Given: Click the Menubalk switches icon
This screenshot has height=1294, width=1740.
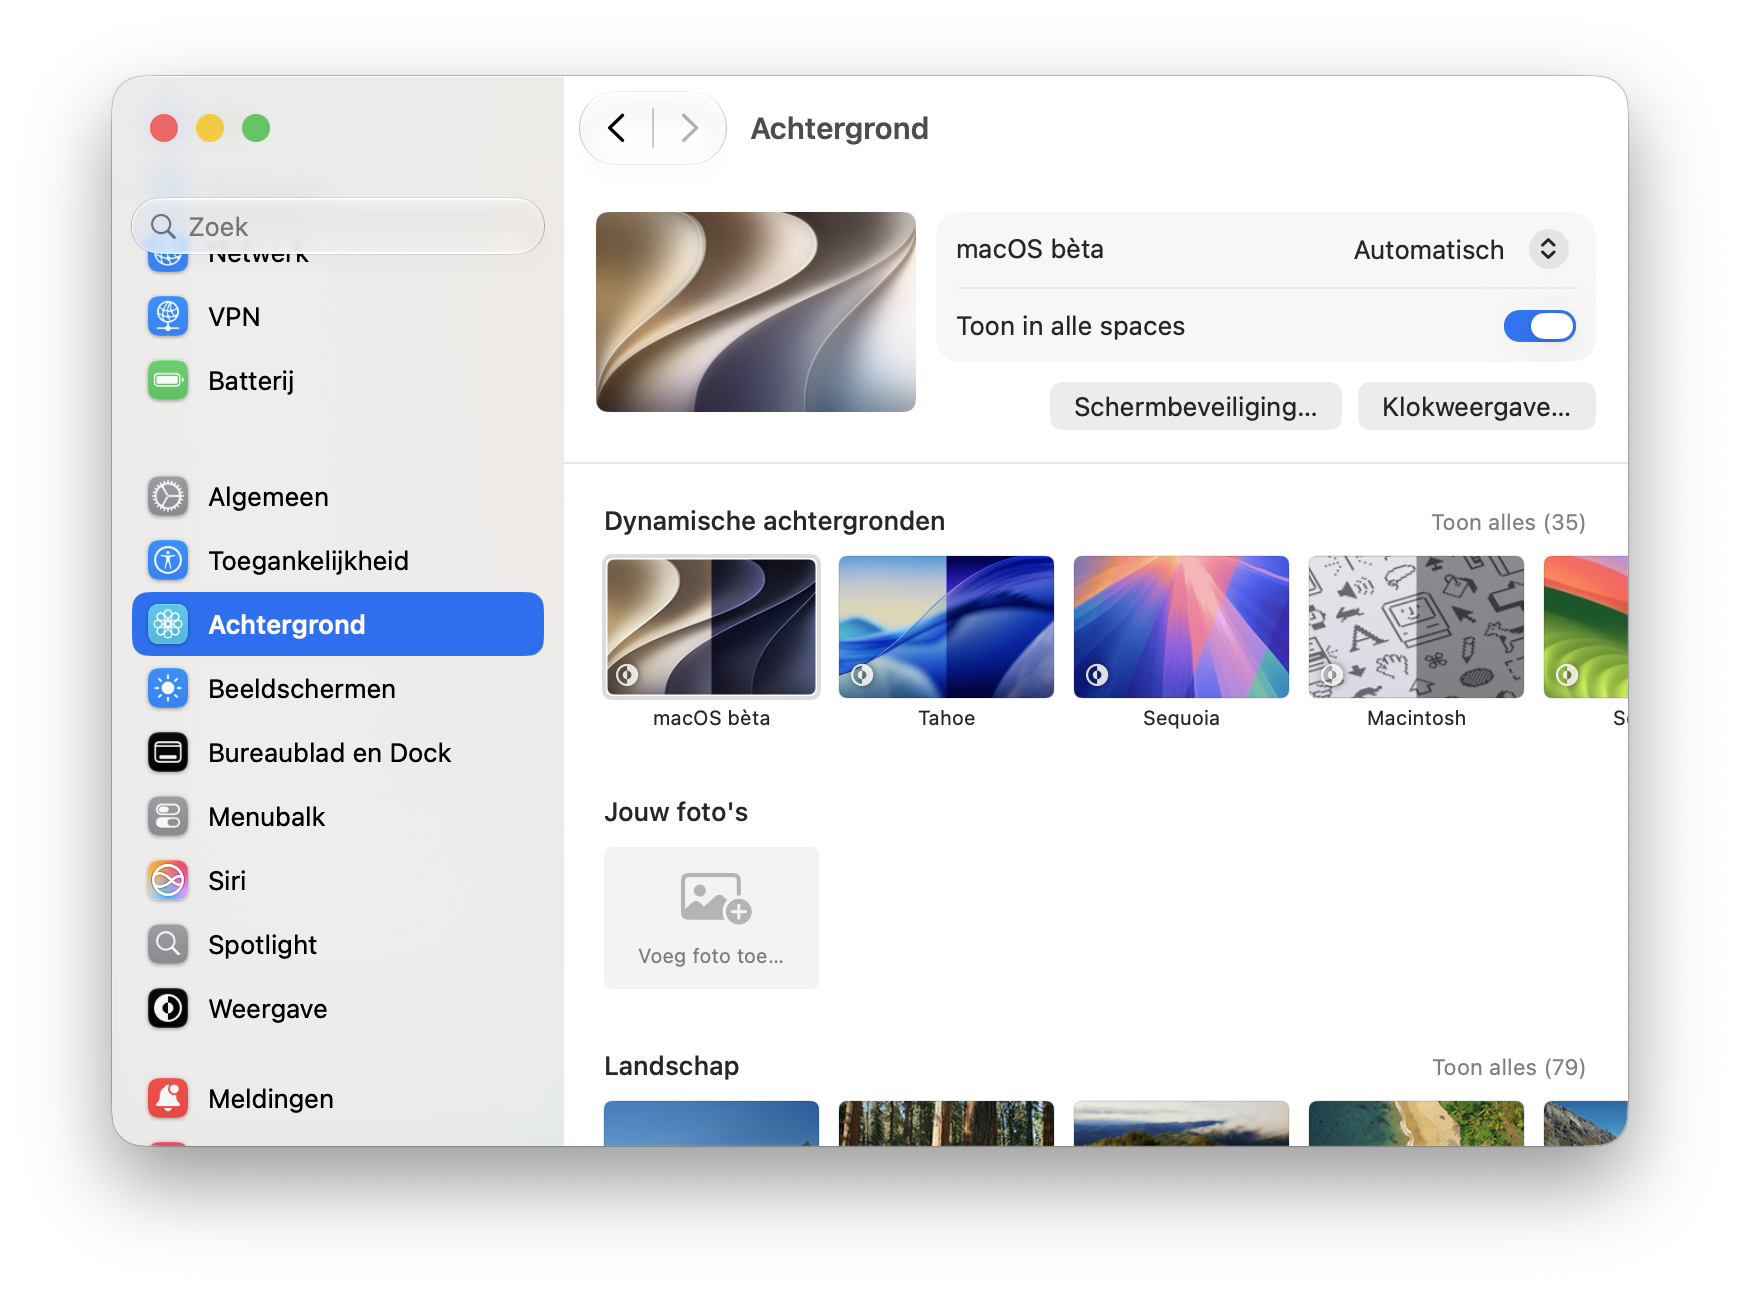Looking at the screenshot, I should coord(168,817).
